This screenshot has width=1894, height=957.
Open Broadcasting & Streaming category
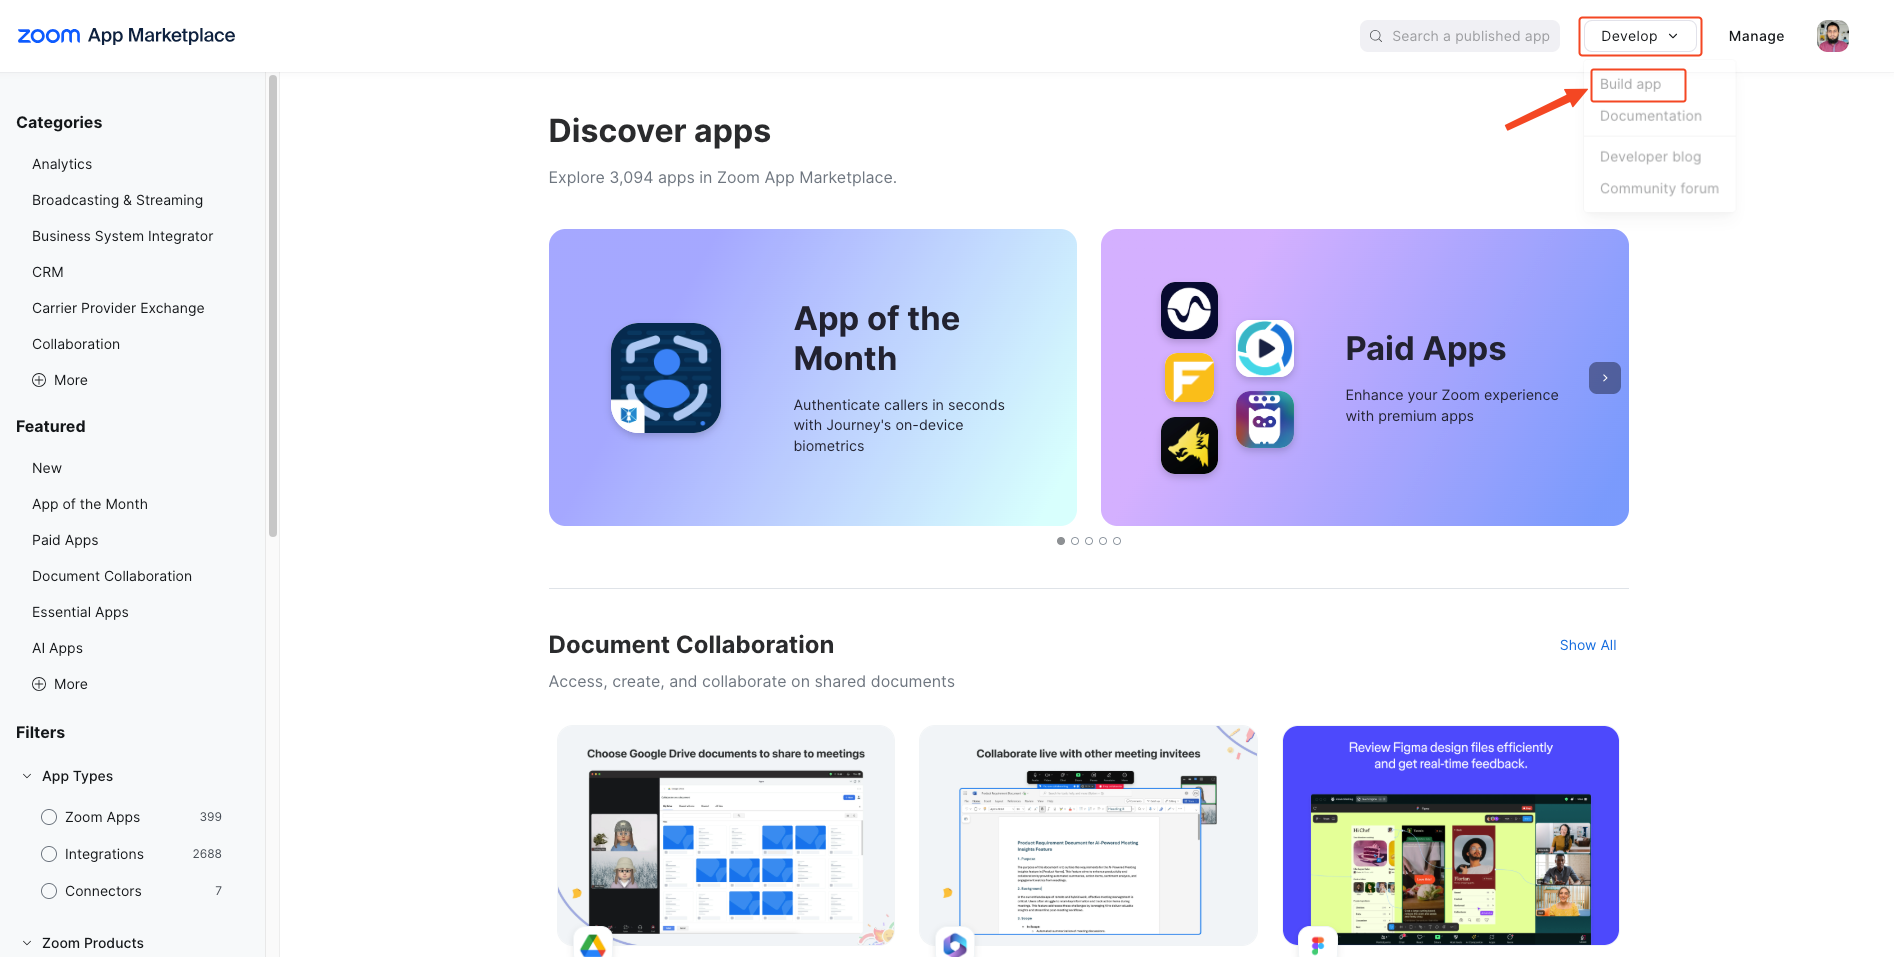pyautogui.click(x=117, y=200)
